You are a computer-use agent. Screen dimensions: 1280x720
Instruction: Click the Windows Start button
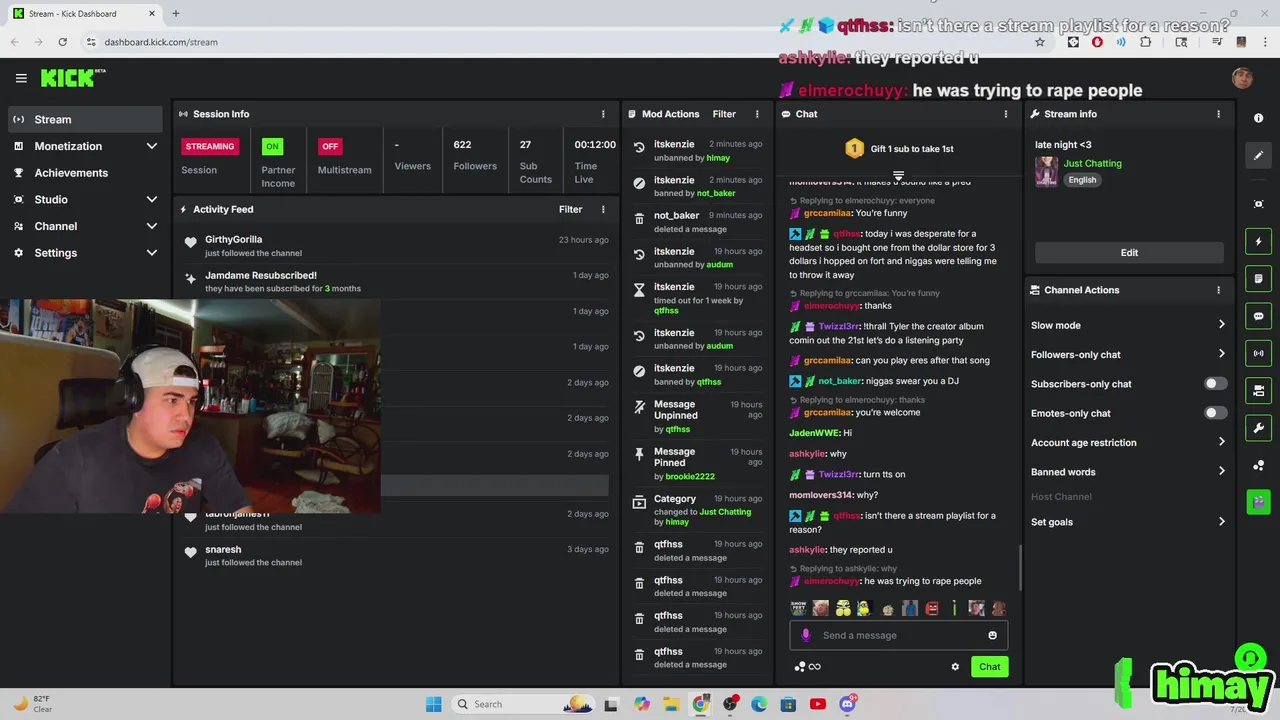(x=433, y=704)
